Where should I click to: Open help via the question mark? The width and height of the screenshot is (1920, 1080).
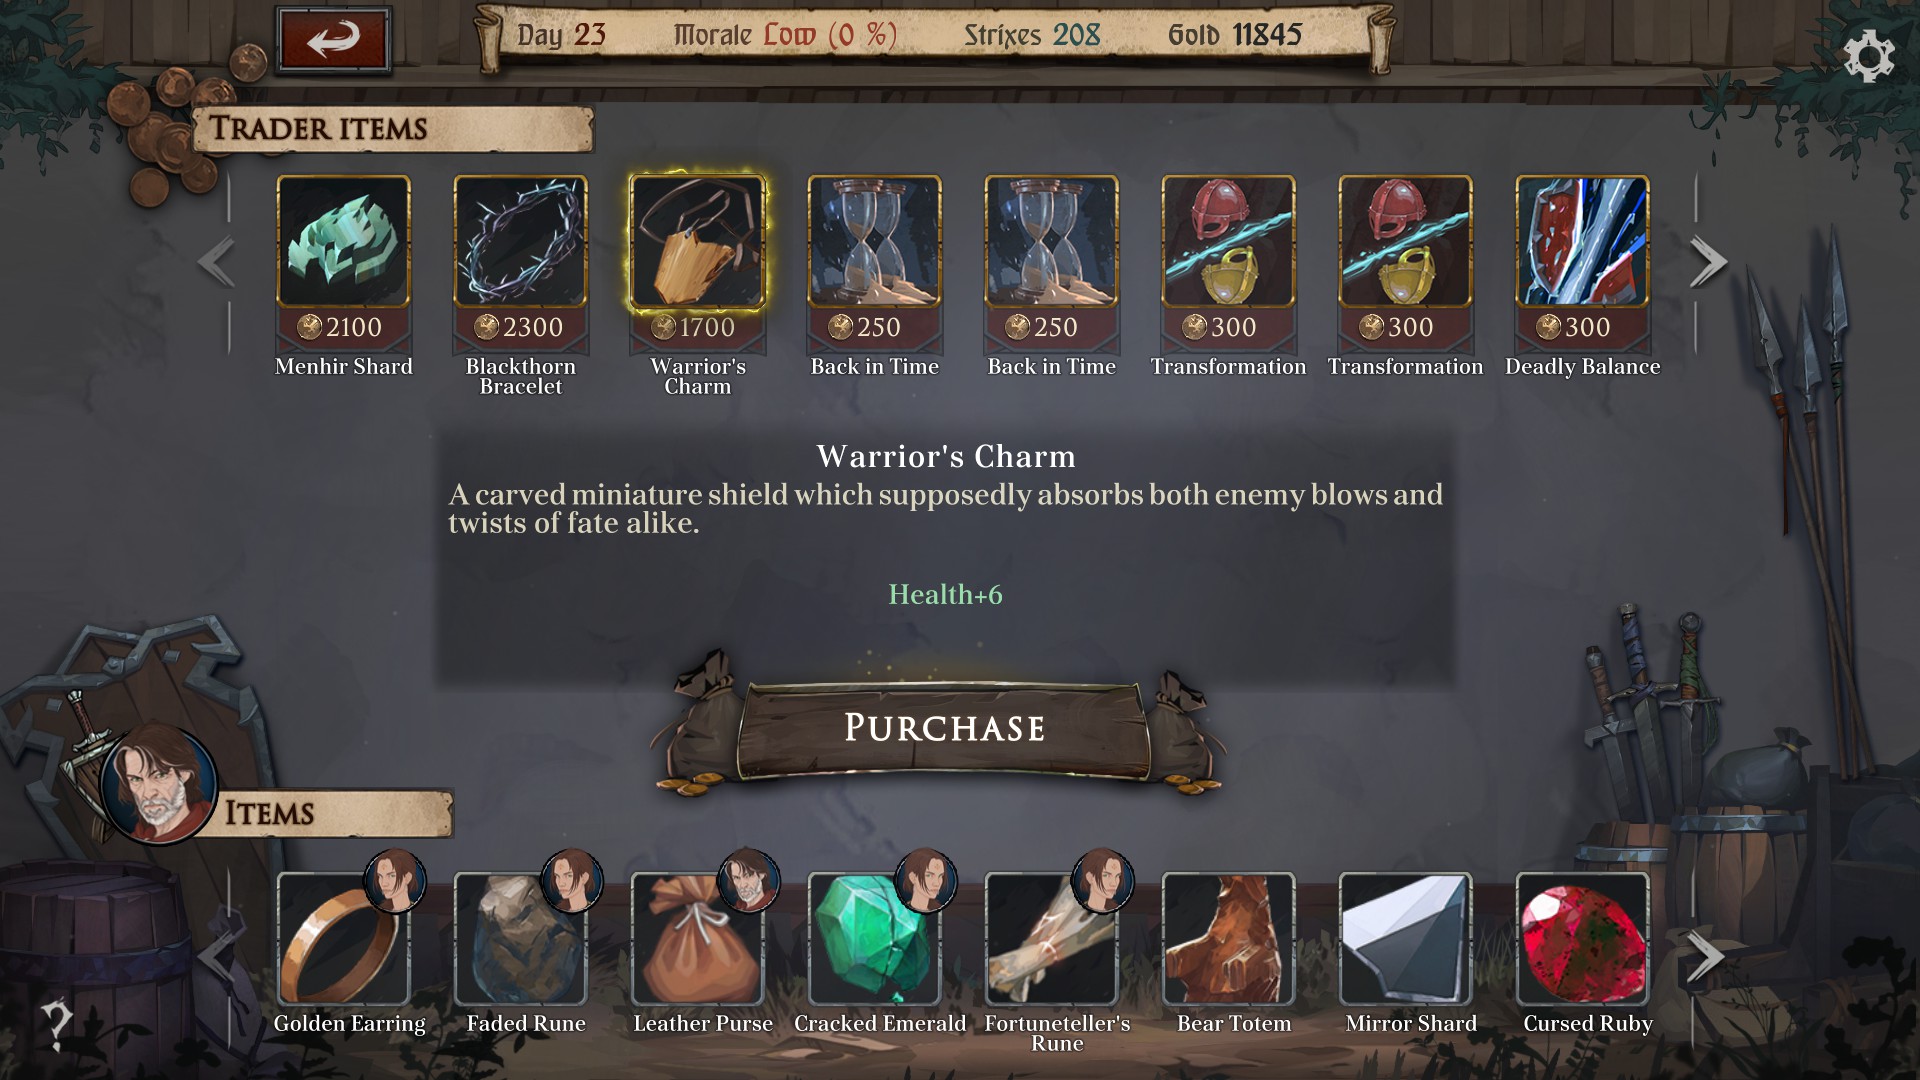click(x=56, y=1024)
